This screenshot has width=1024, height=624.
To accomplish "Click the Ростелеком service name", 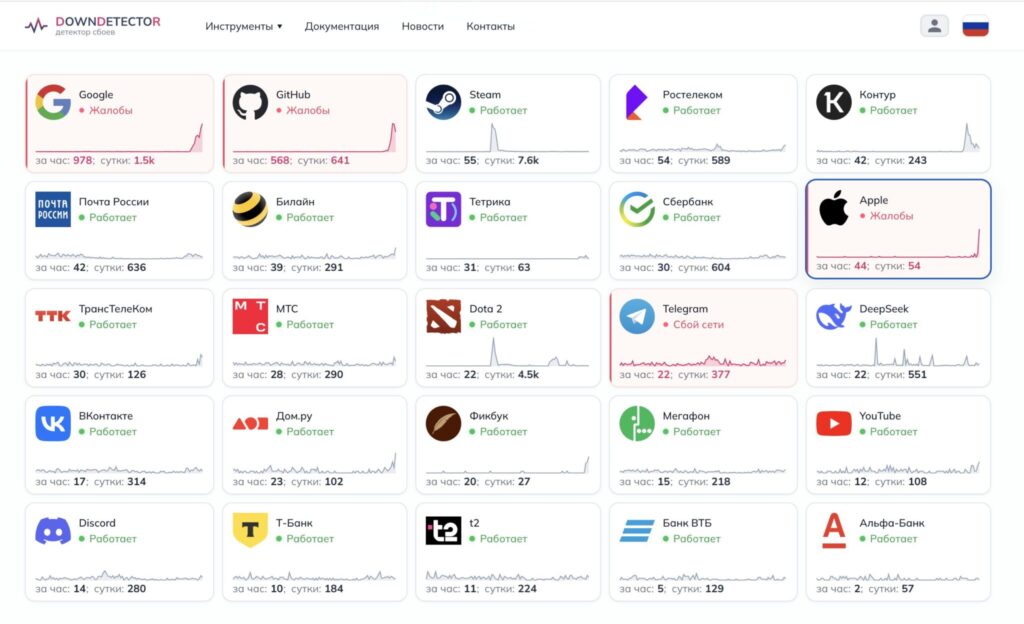I will [692, 95].
